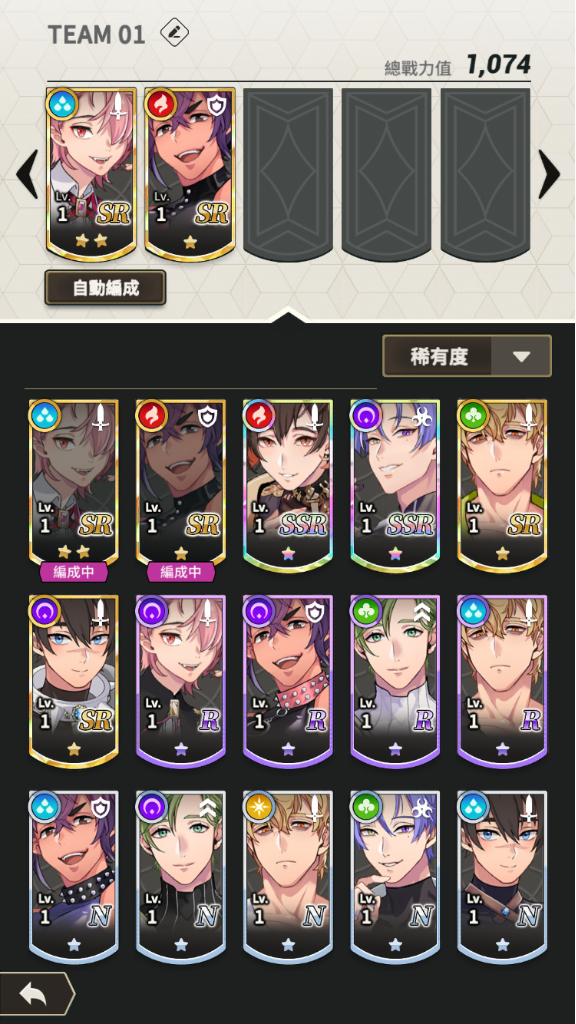Image resolution: width=576 pixels, height=1024 pixels.
Task: Switch to next team with right arrow
Action: (x=549, y=174)
